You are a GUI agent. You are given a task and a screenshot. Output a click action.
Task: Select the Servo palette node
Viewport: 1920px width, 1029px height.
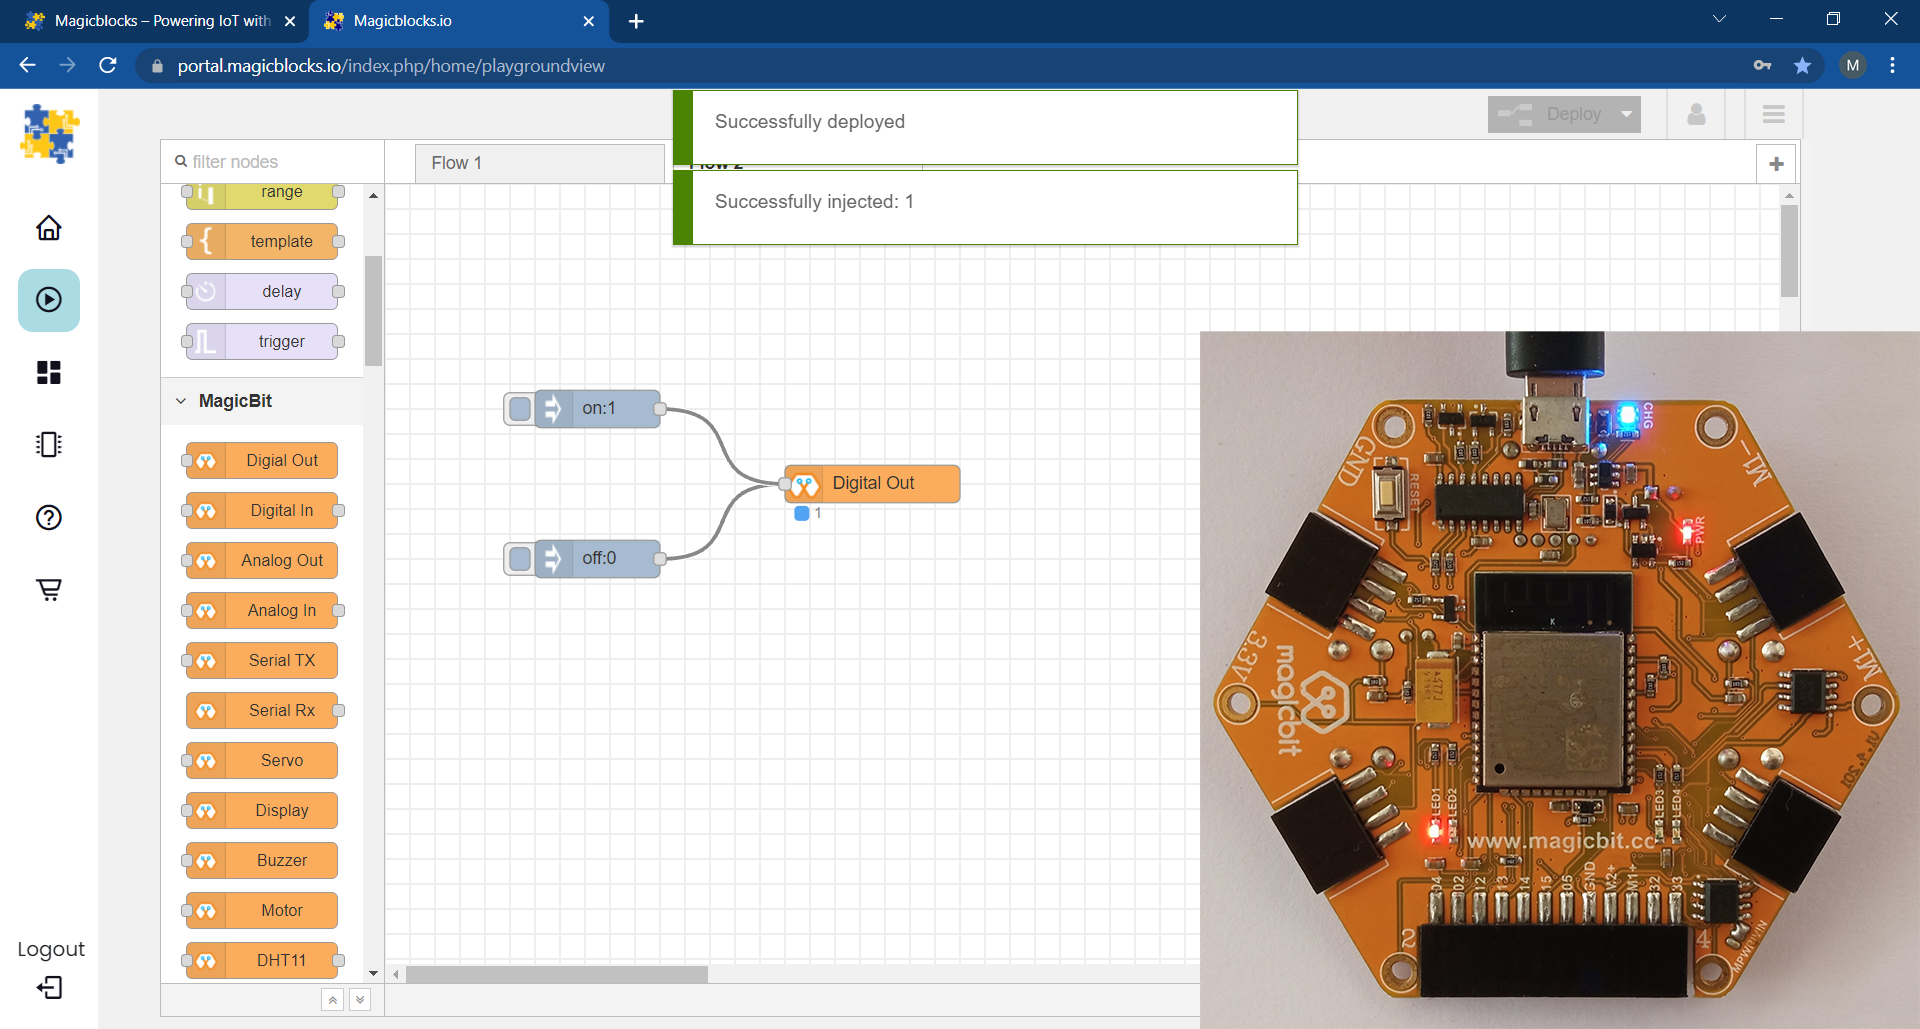262,760
